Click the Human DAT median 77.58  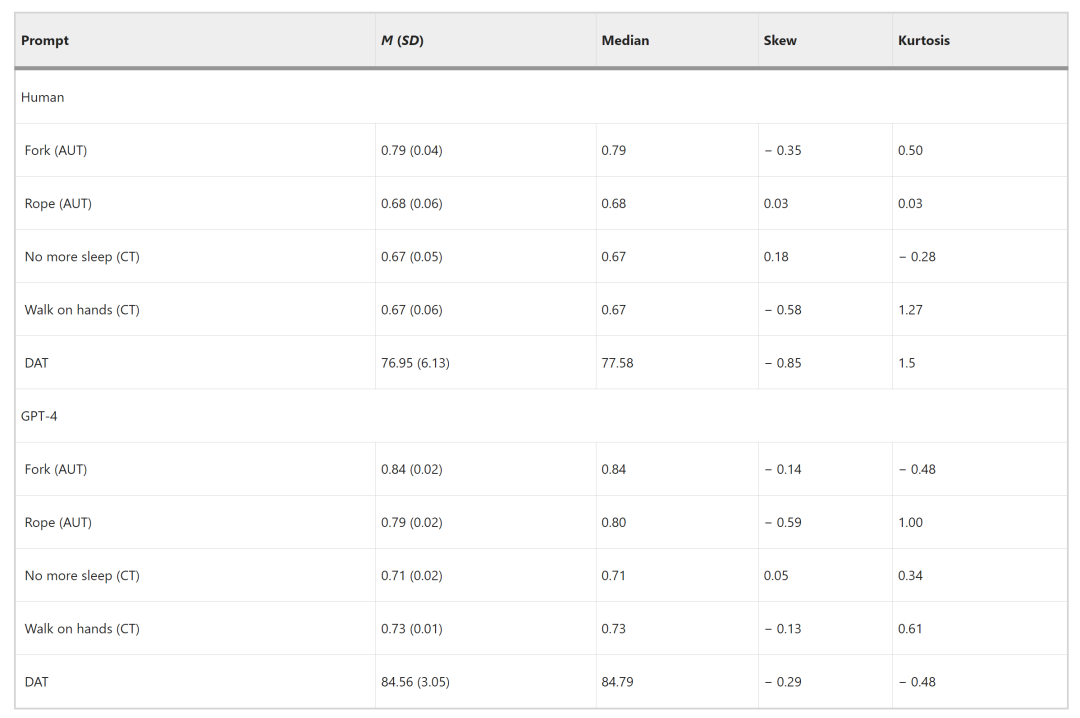[x=617, y=363]
